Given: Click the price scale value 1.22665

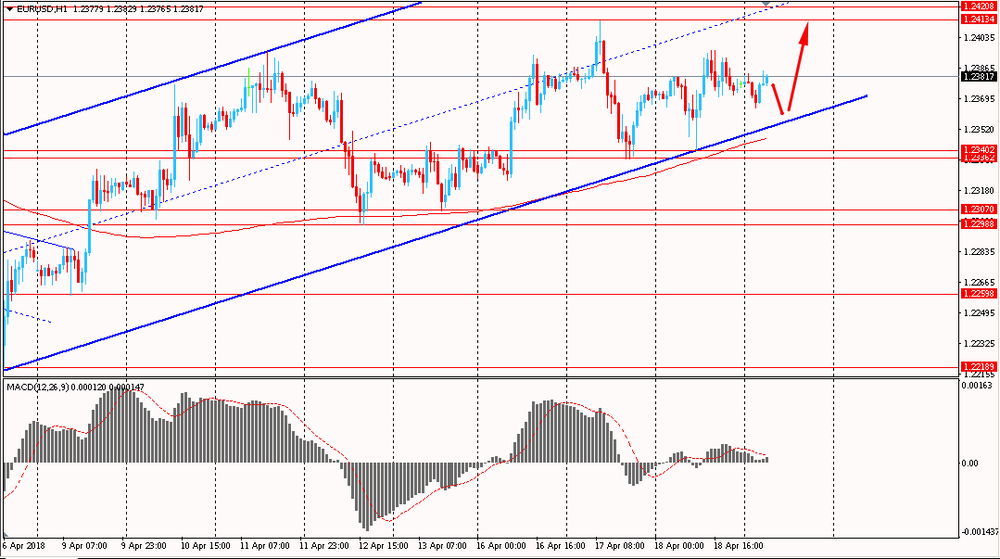Looking at the screenshot, I should [x=978, y=282].
